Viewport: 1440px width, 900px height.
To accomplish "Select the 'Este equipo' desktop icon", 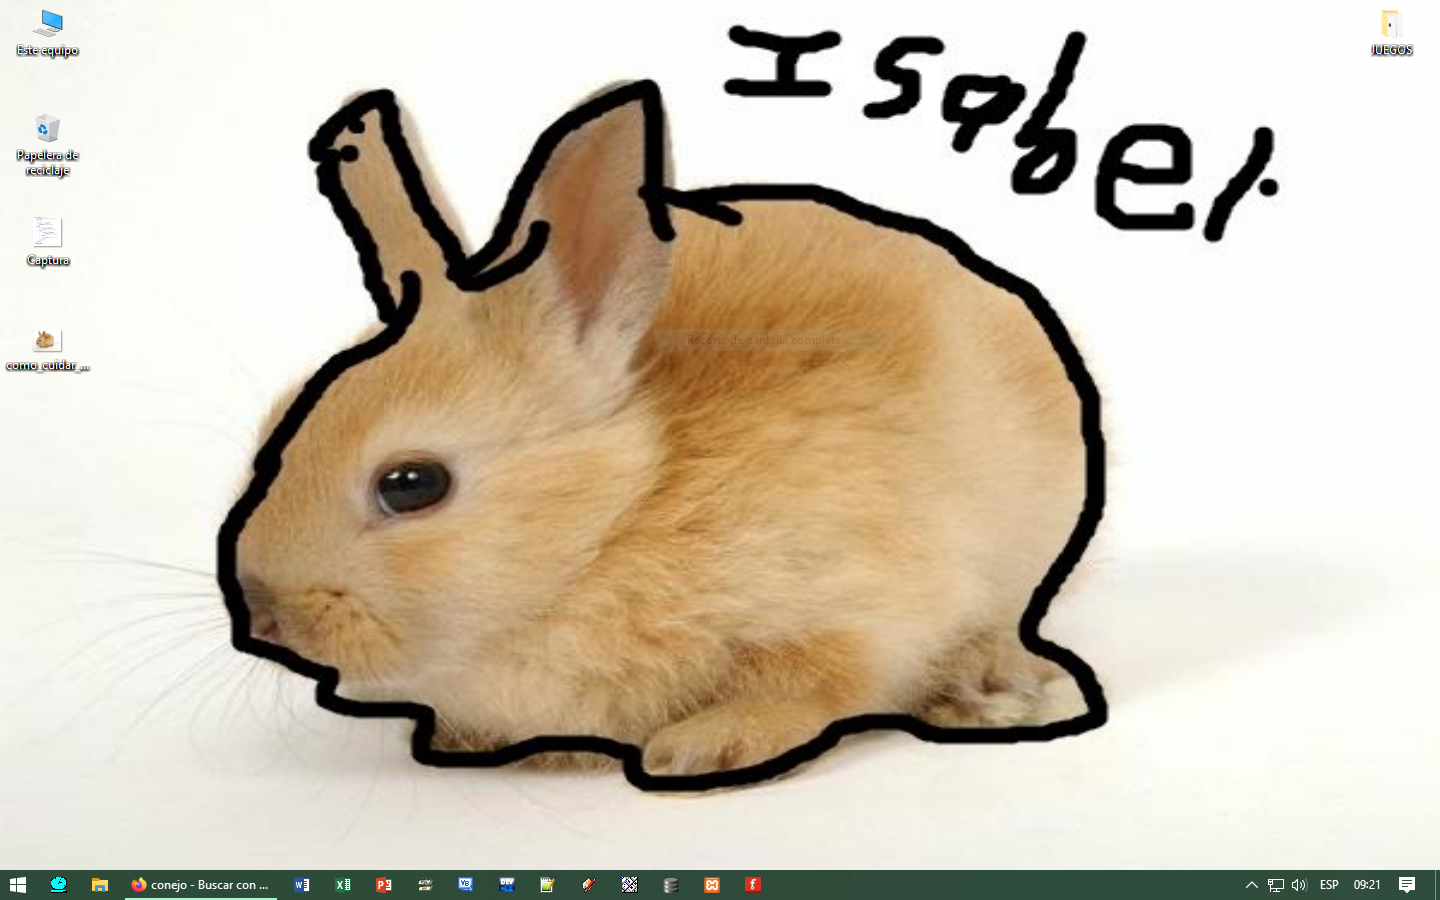I will 48,33.
